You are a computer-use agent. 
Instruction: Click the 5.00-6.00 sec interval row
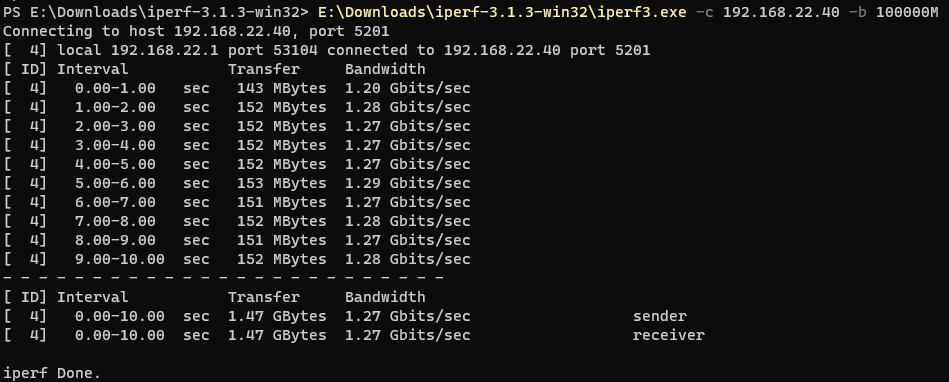click(x=237, y=183)
